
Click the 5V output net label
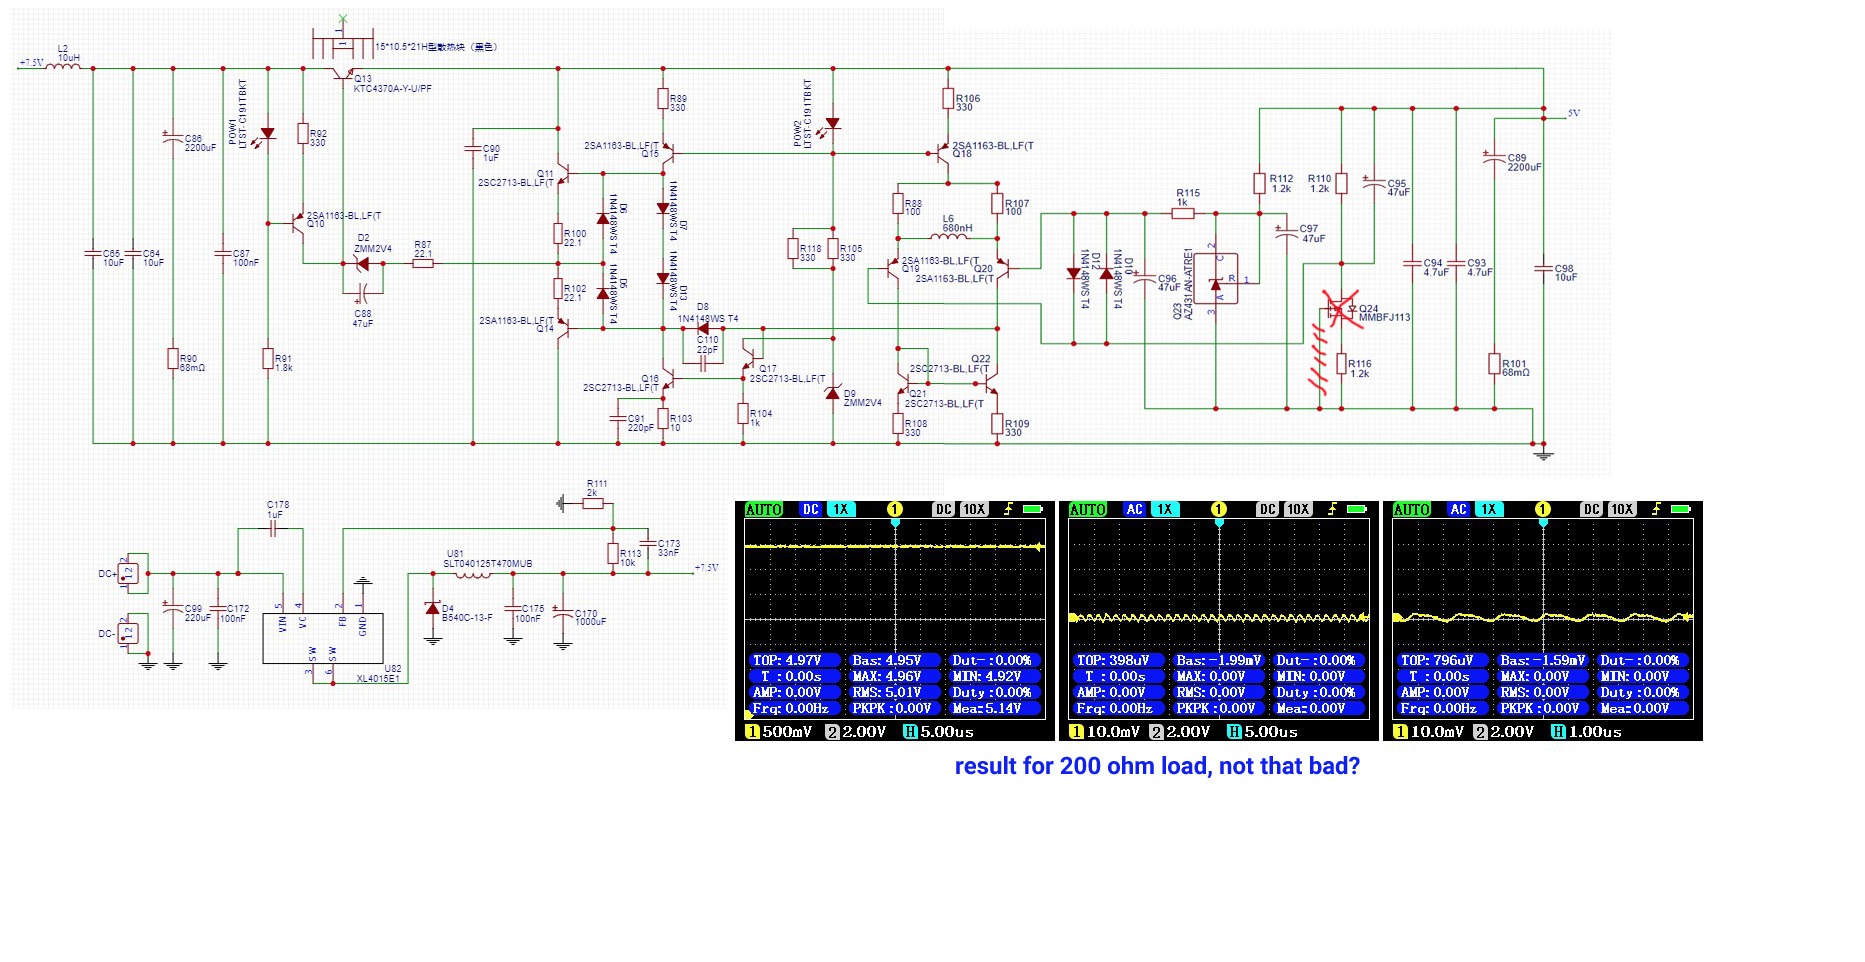(1574, 114)
